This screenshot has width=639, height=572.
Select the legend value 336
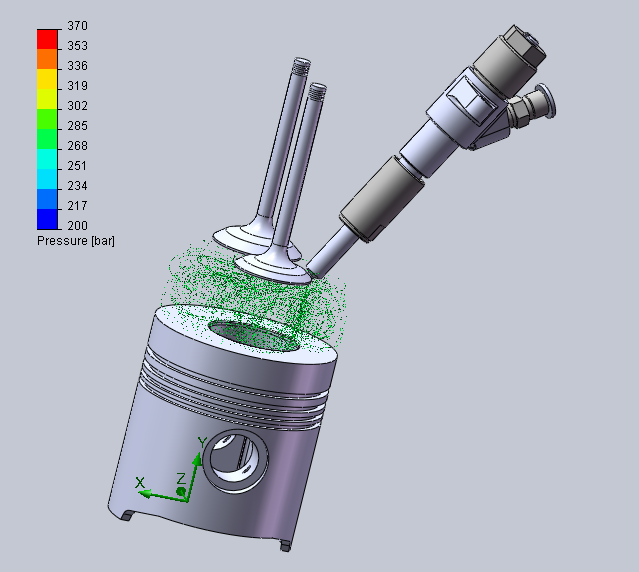pos(77,66)
